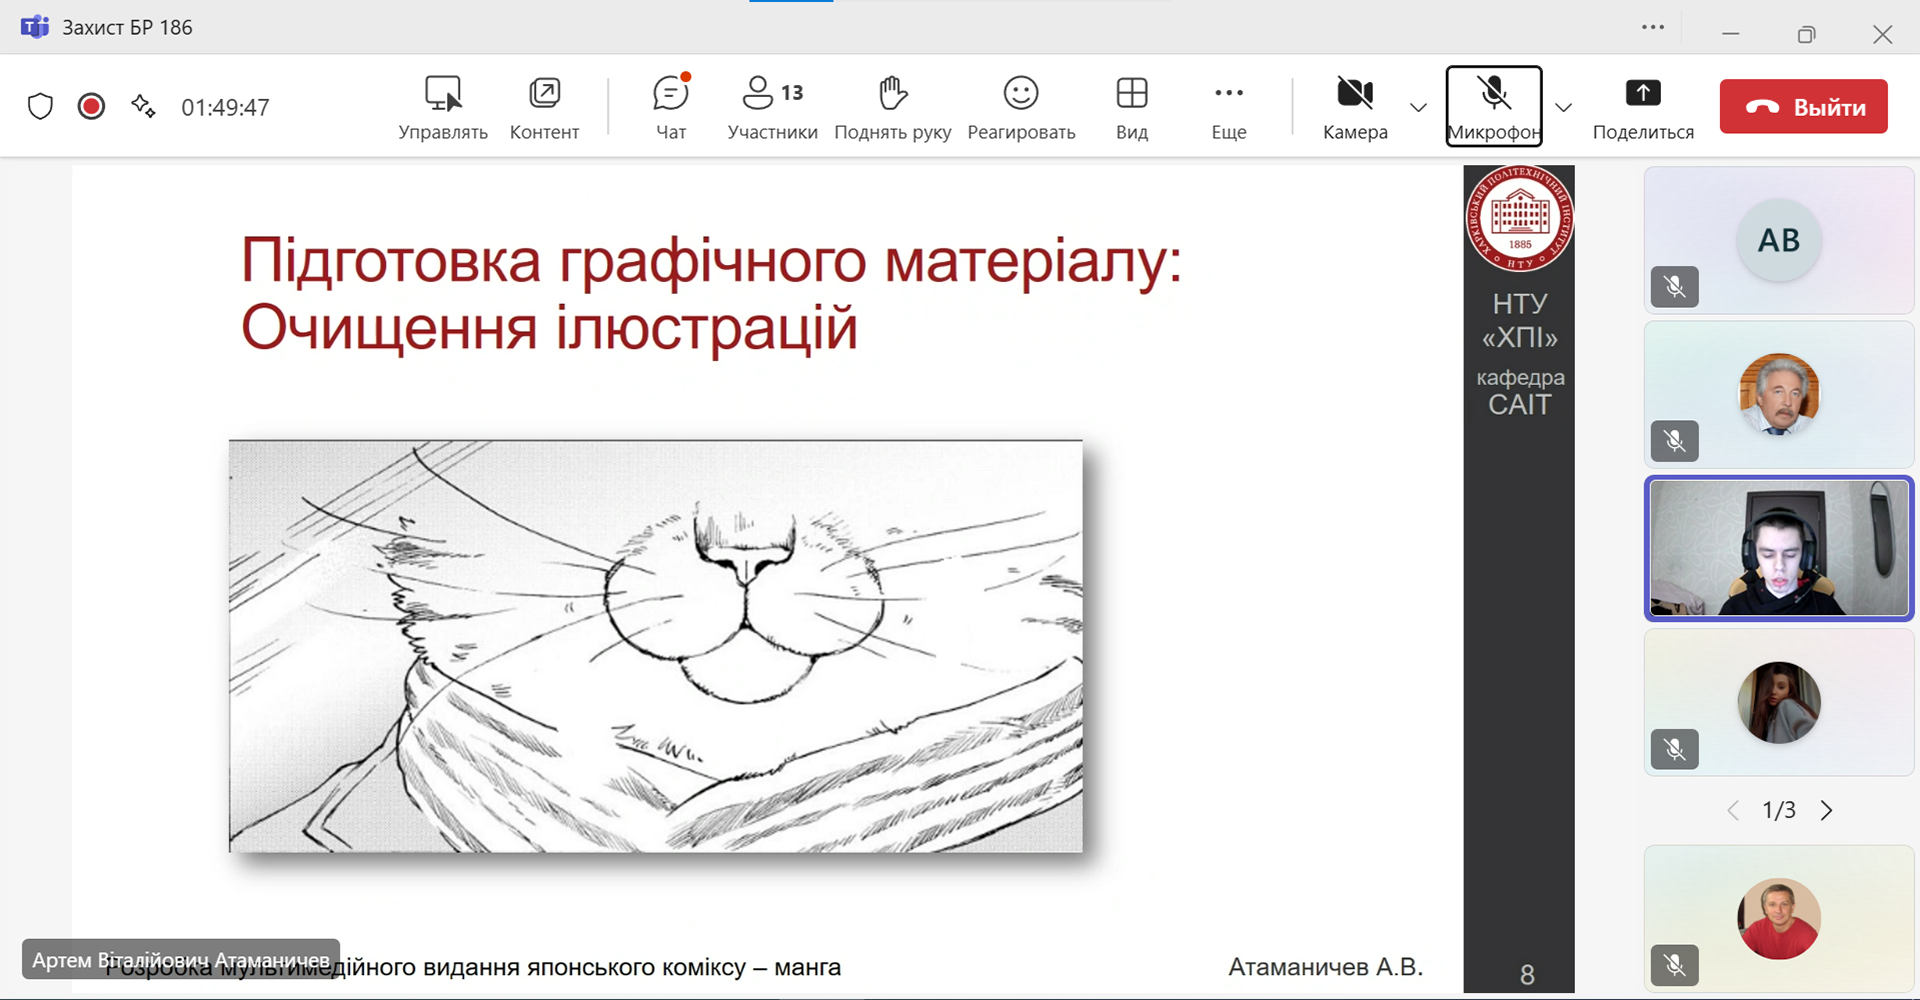This screenshot has height=1000, width=1920.
Task: Expand the microphone options dropdown arrow
Action: click(1564, 107)
